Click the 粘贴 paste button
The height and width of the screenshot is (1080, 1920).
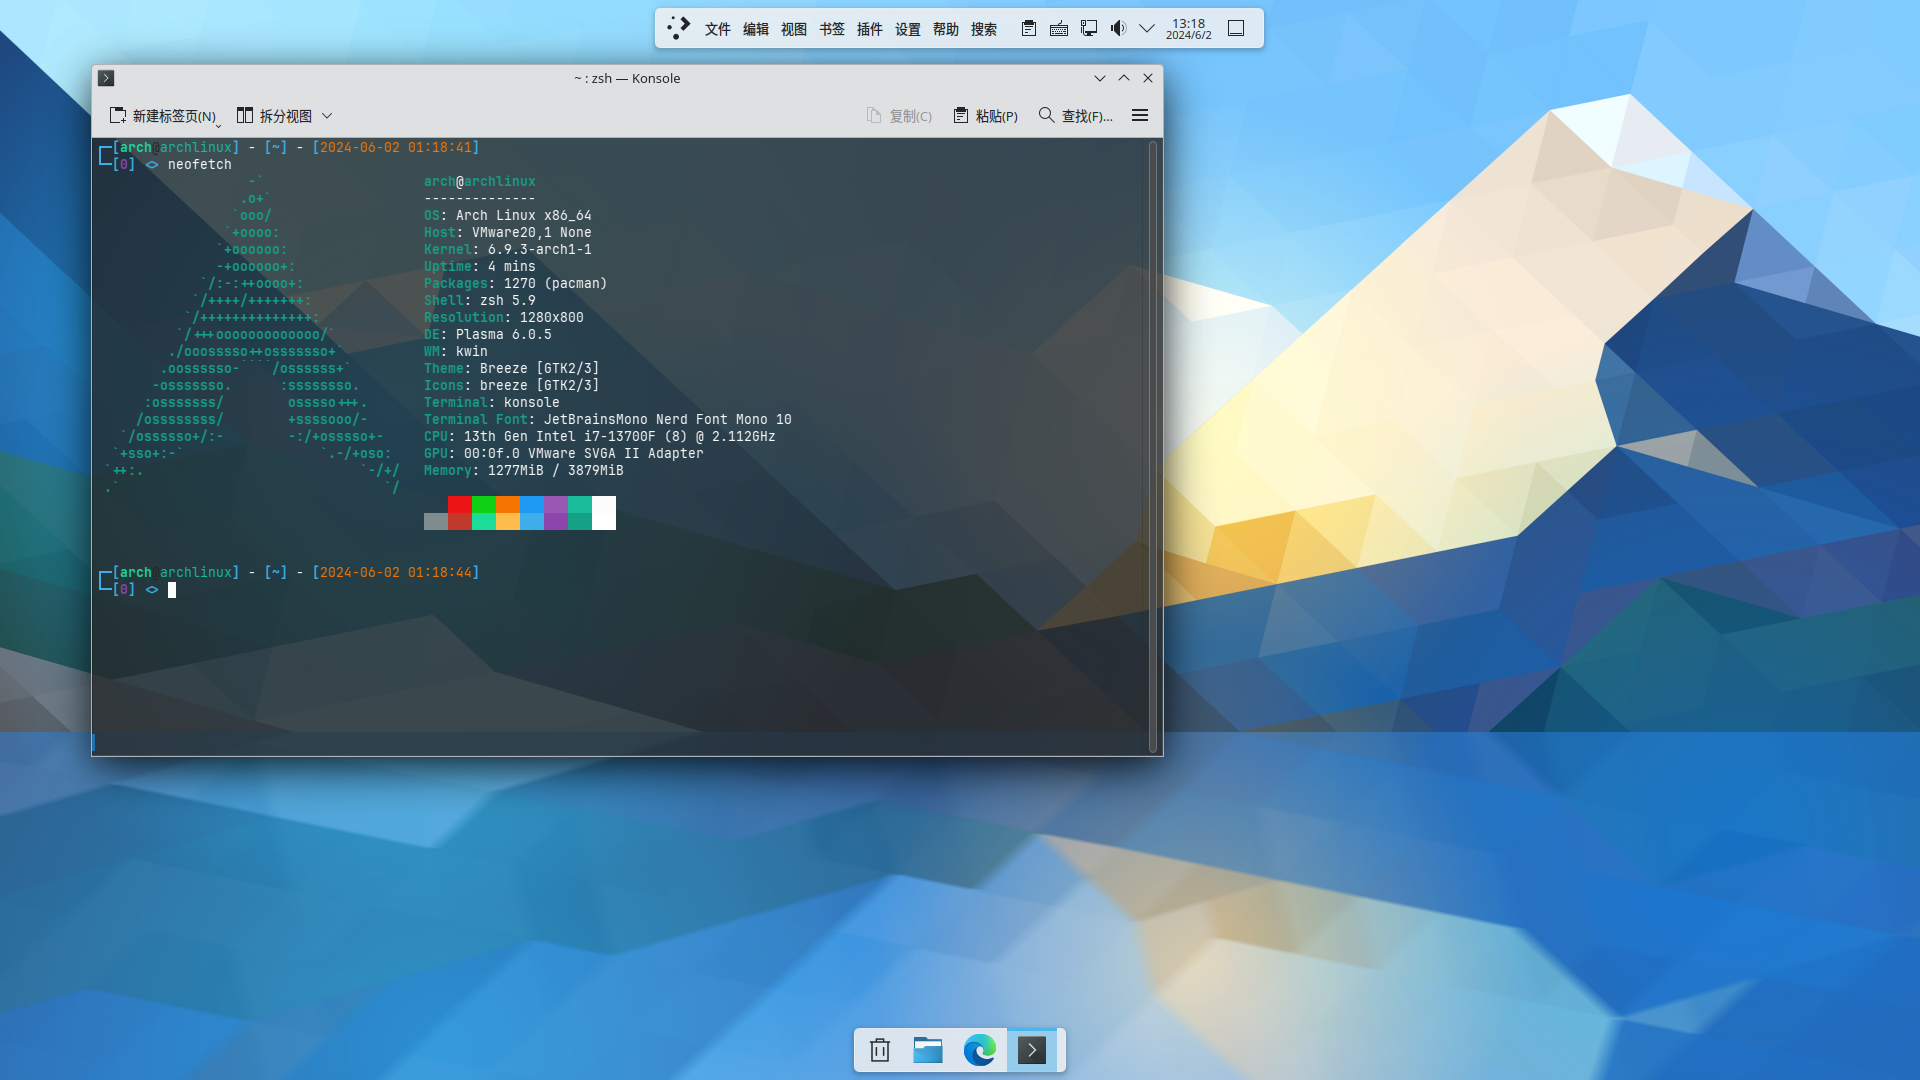point(985,116)
